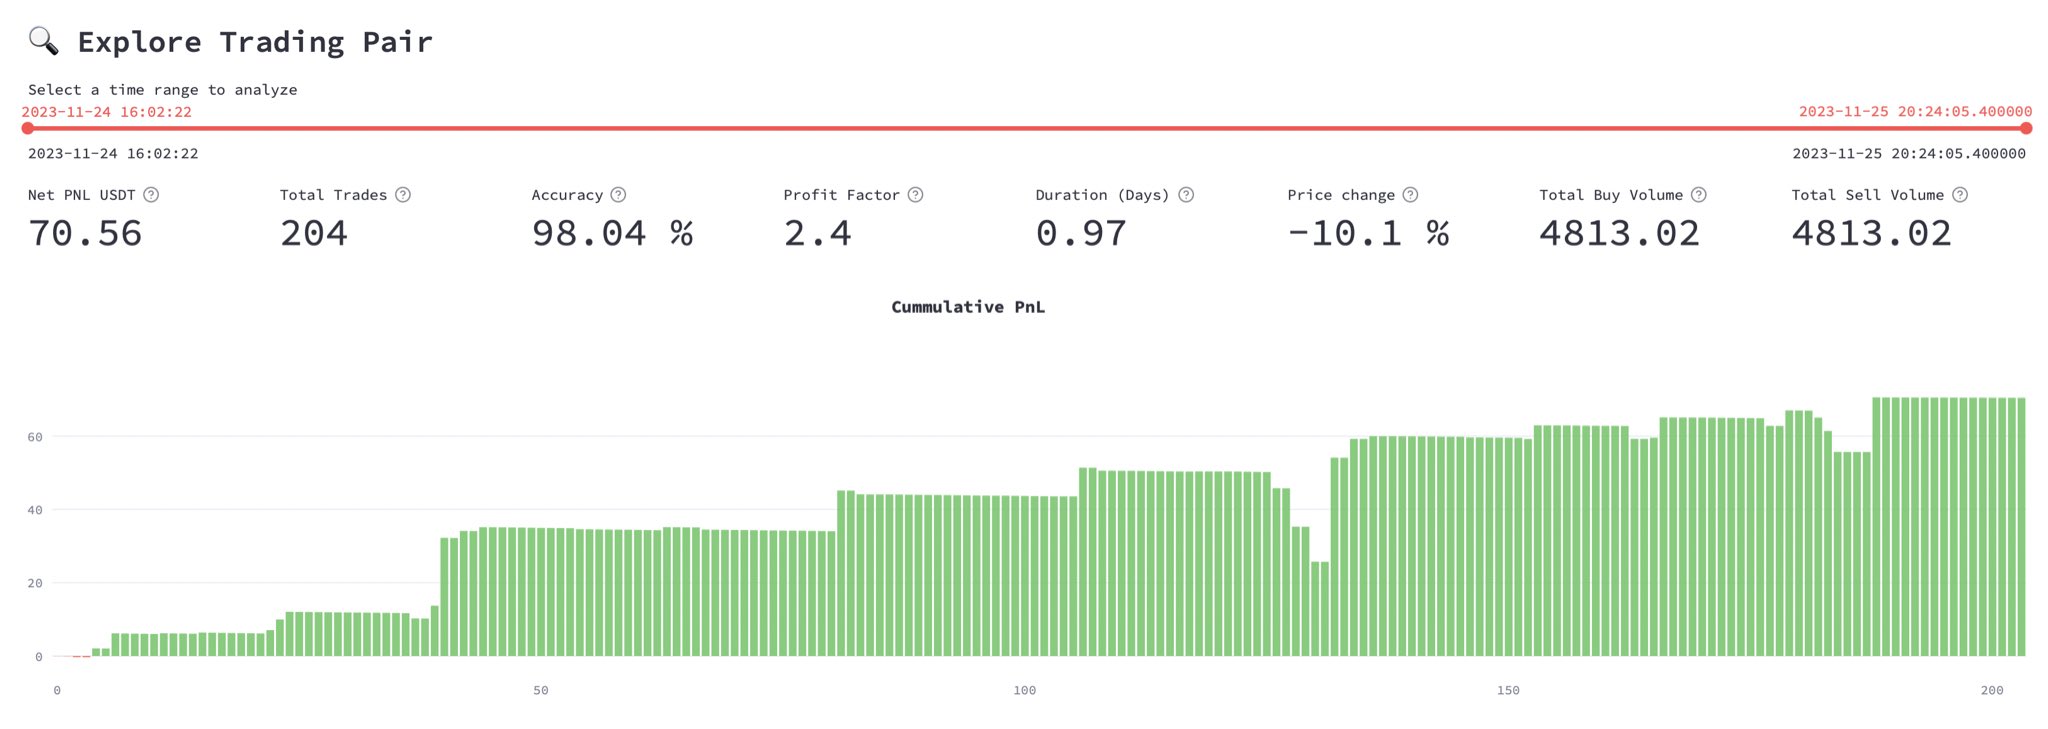2048x729 pixels.
Task: Click the Price change help icon
Action: (x=1410, y=195)
